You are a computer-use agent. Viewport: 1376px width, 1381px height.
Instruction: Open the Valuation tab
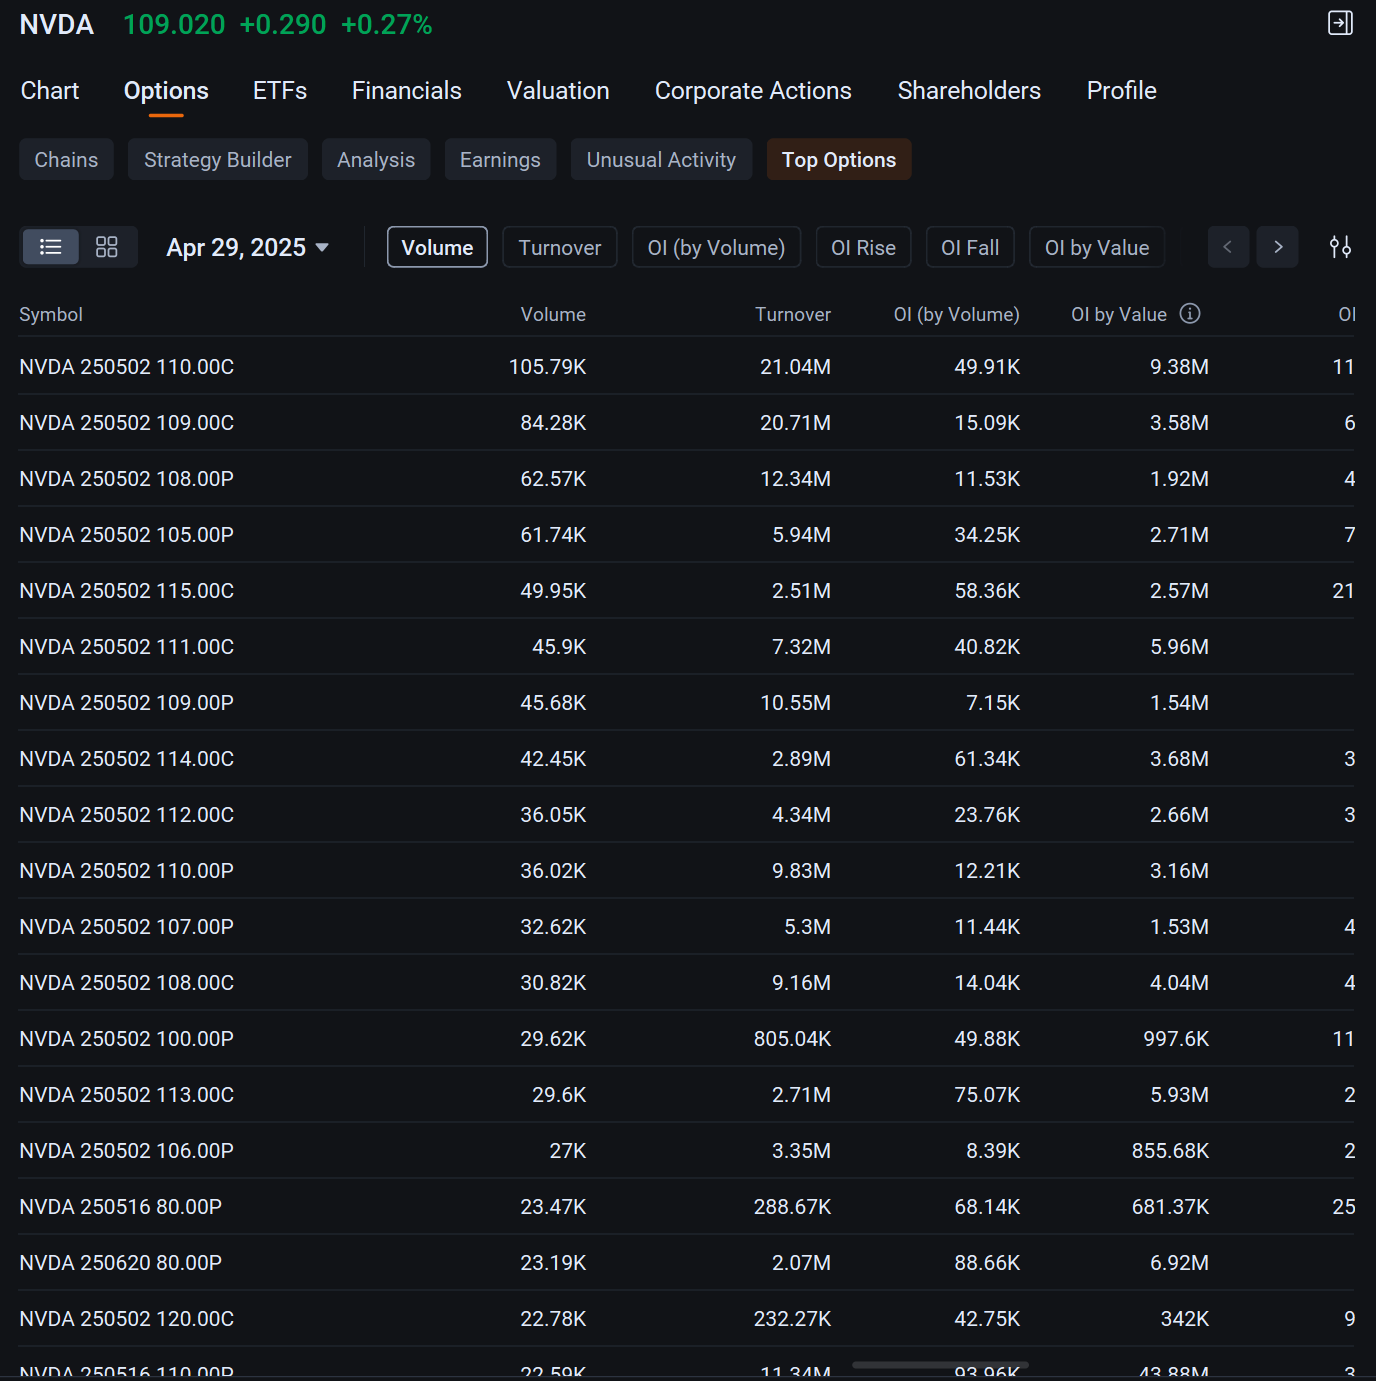click(558, 91)
